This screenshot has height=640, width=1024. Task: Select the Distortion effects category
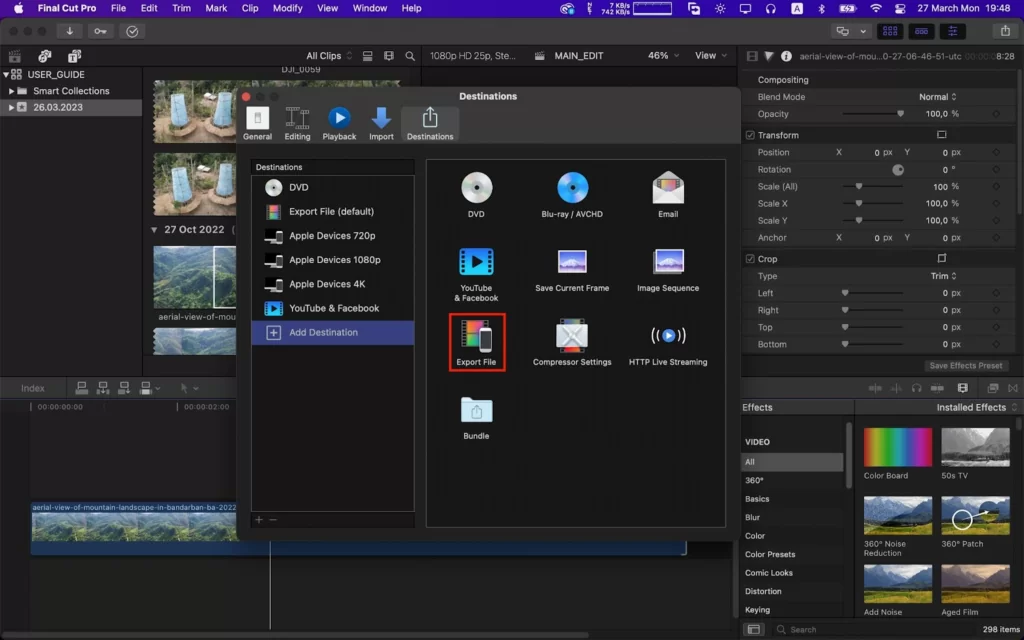792,591
